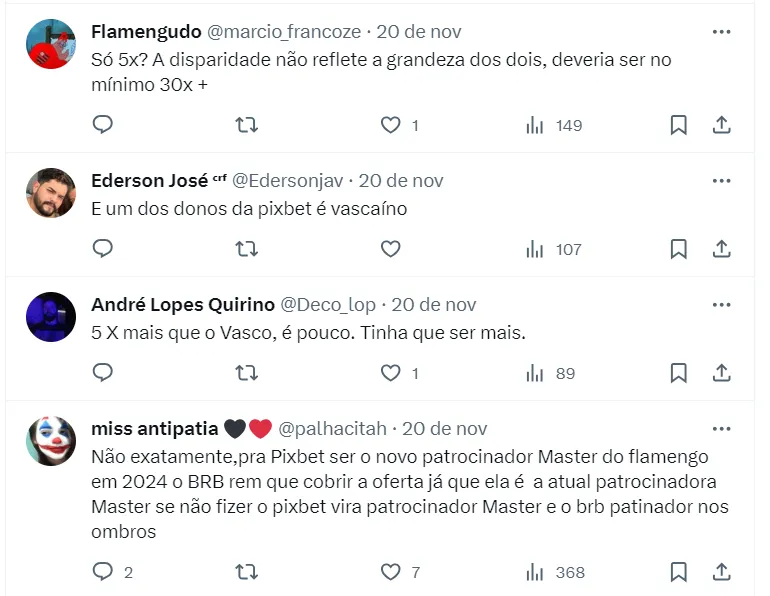
Task: Open André Lopes Quirino's display name
Action: tap(180, 304)
